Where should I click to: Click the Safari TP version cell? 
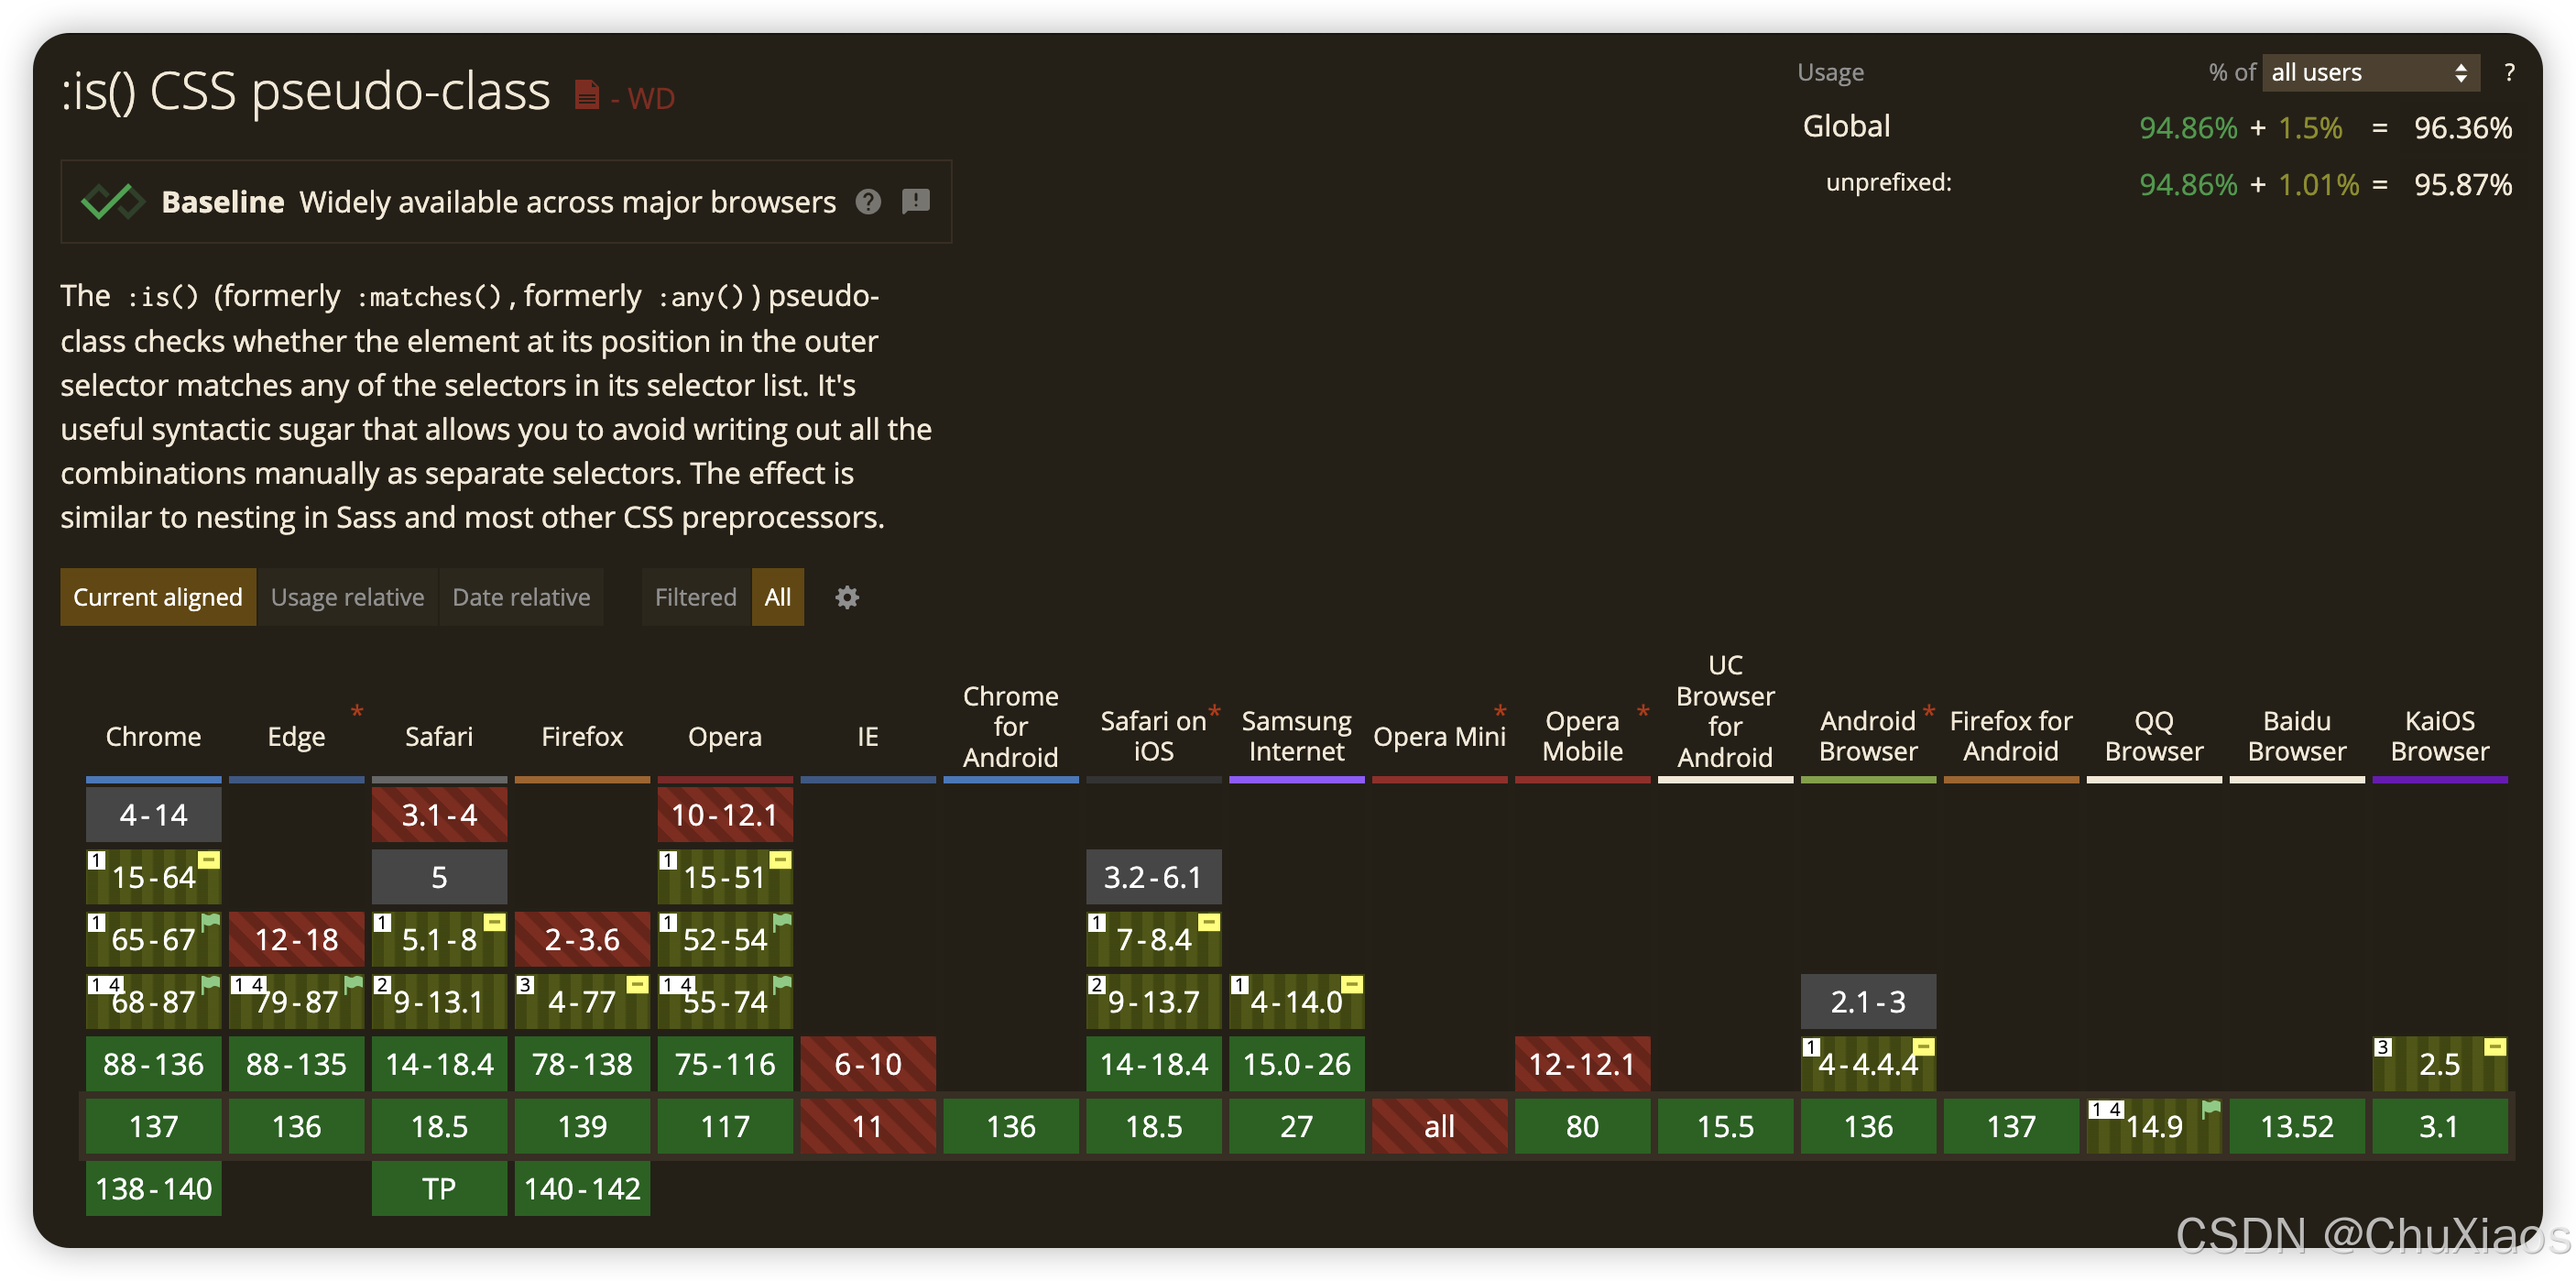click(x=439, y=1189)
